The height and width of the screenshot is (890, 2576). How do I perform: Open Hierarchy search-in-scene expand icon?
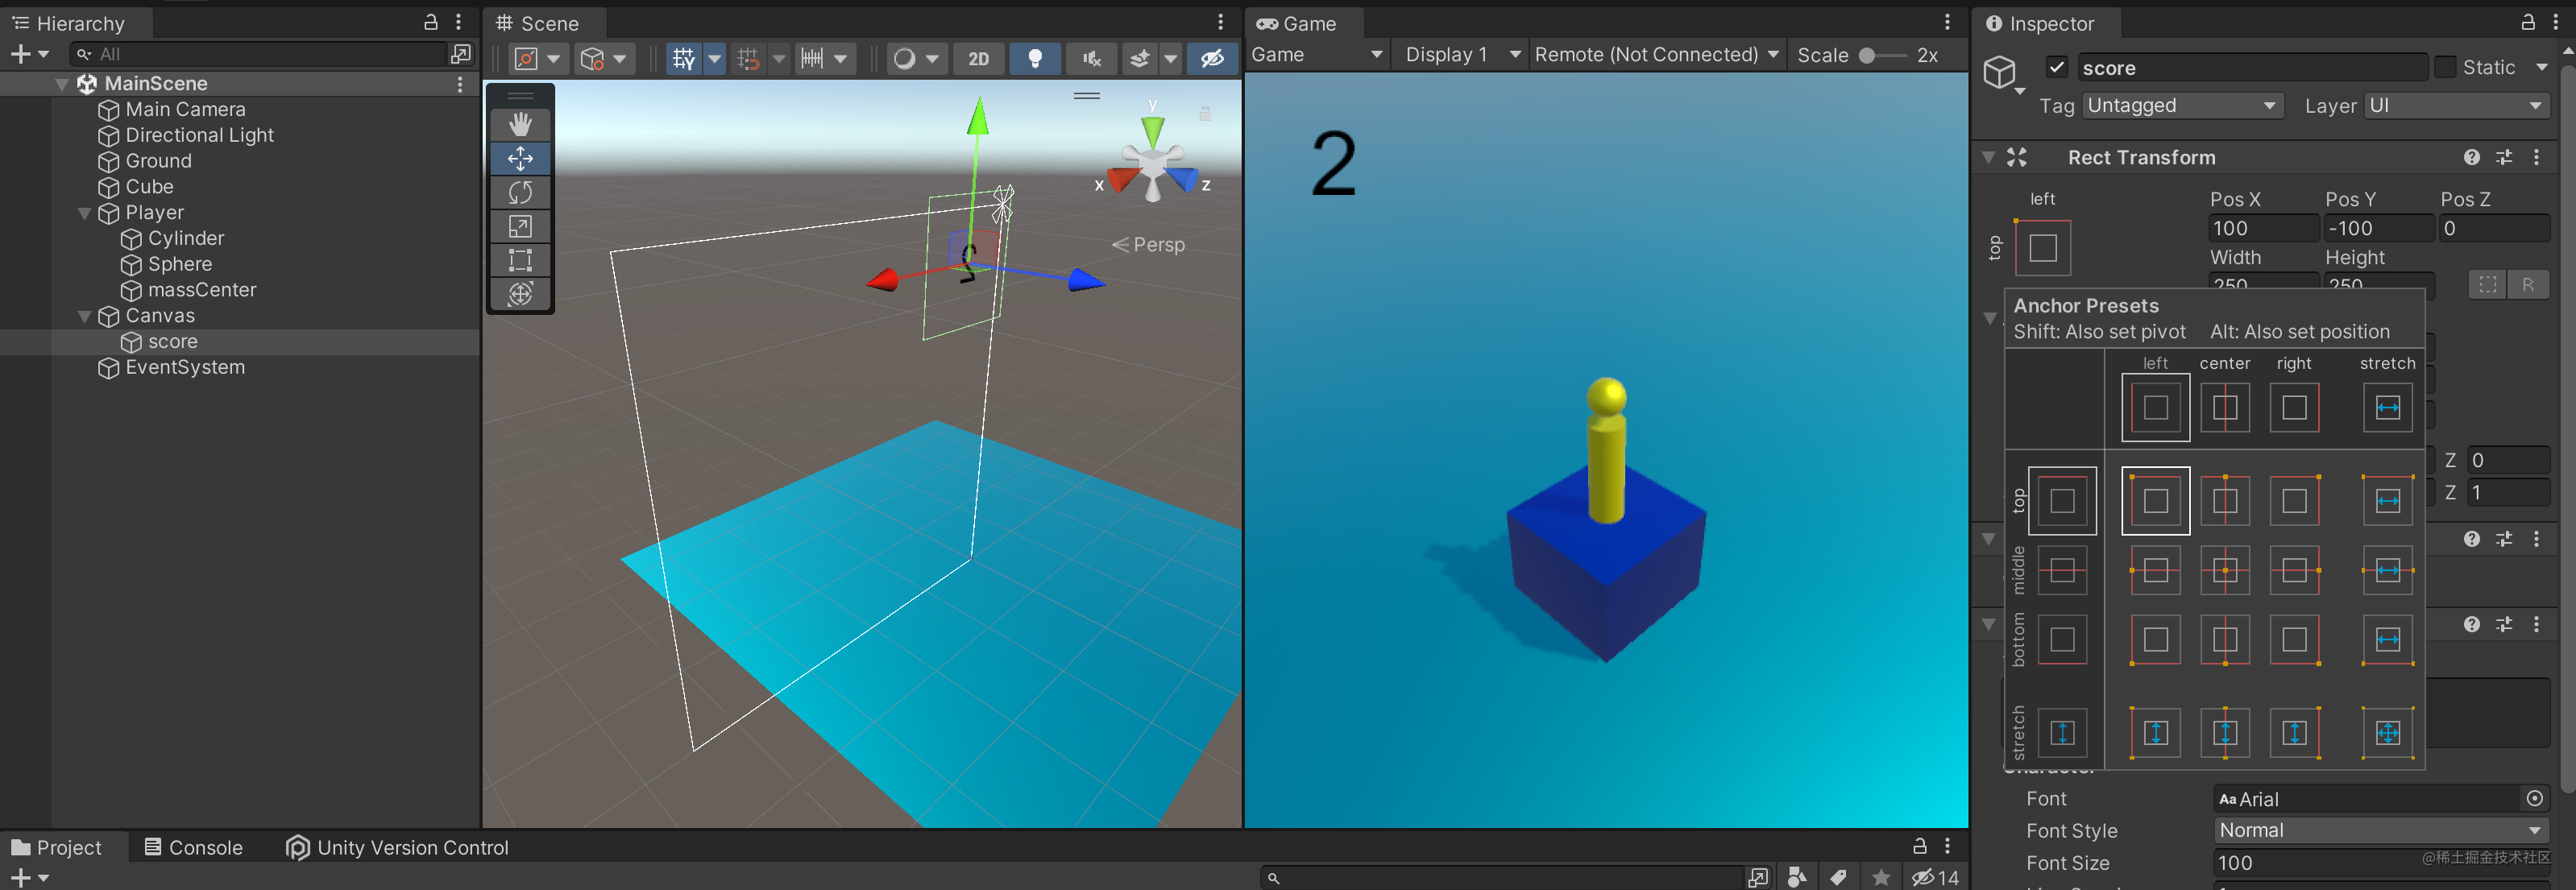coord(460,54)
